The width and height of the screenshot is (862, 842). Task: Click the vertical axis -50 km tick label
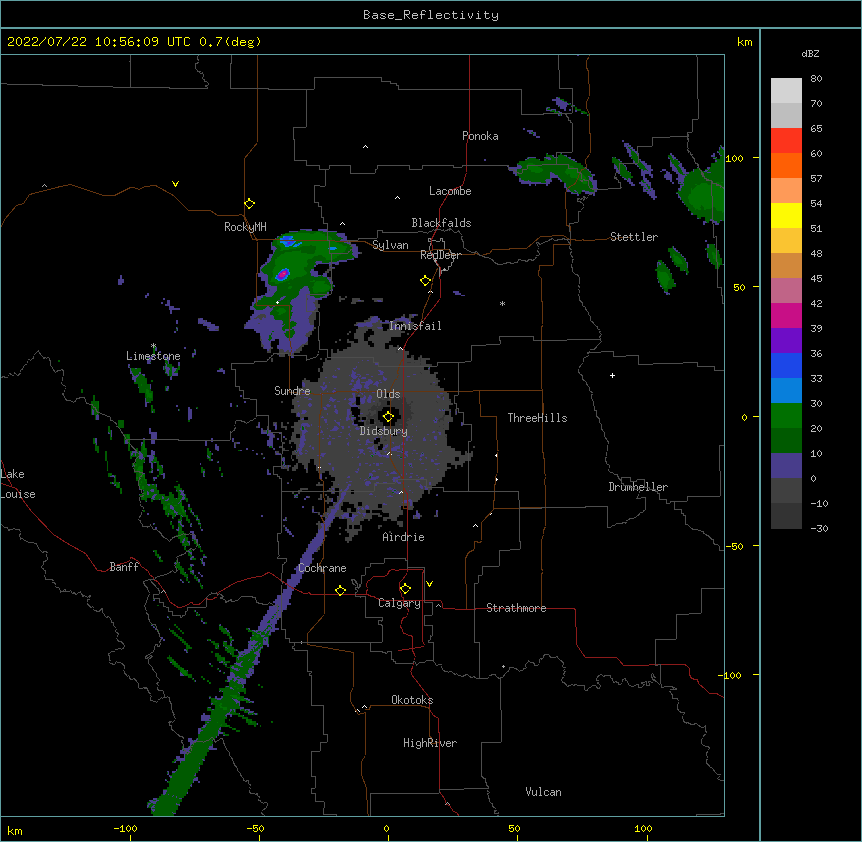(x=734, y=546)
